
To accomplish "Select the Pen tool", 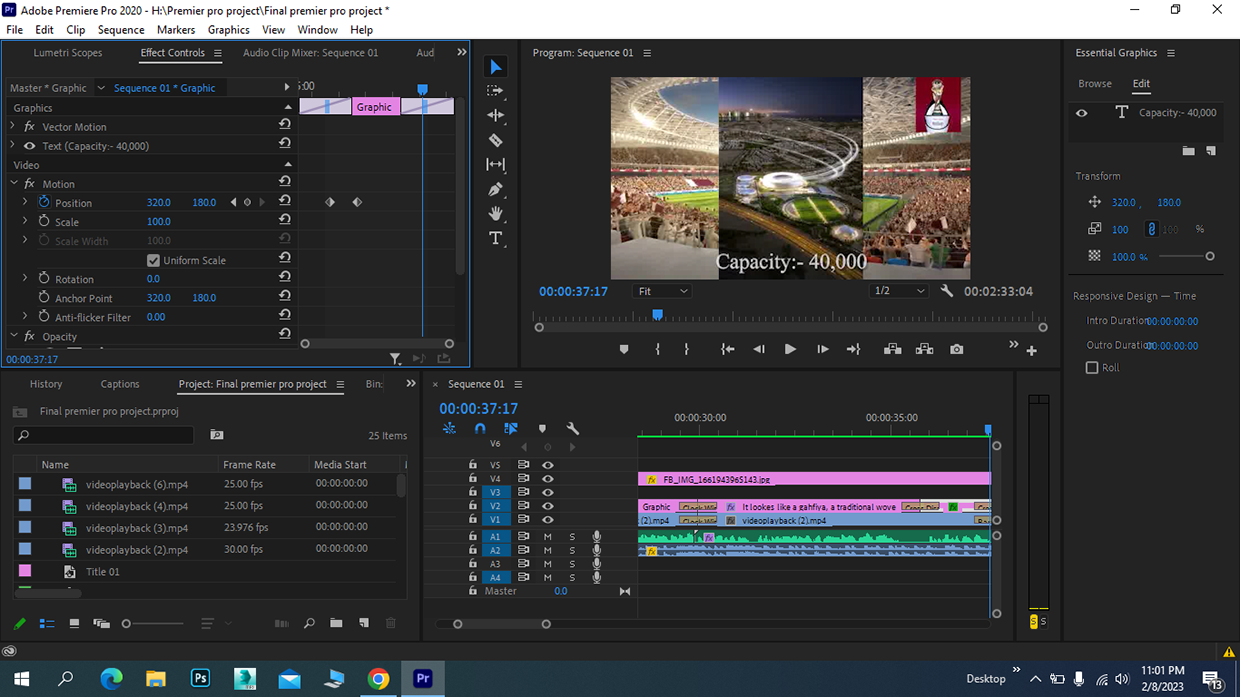I will (496, 189).
